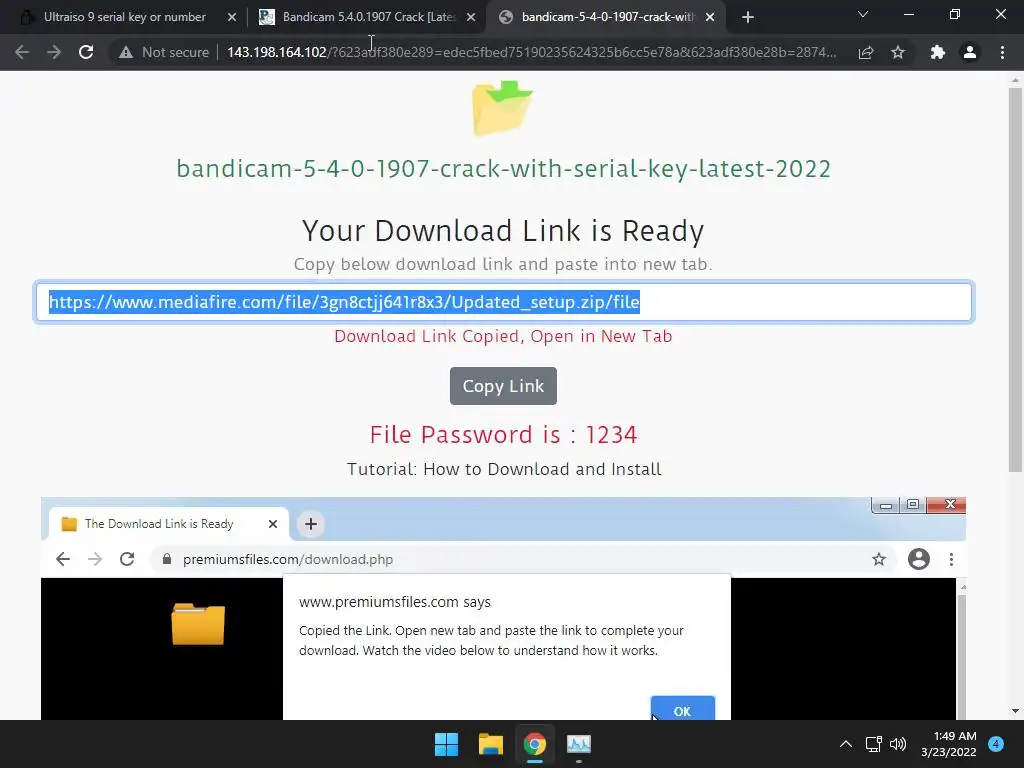Screen dimensions: 1024x768
Task: Click 'Your Download Link is Ready' heading
Action: (x=503, y=231)
